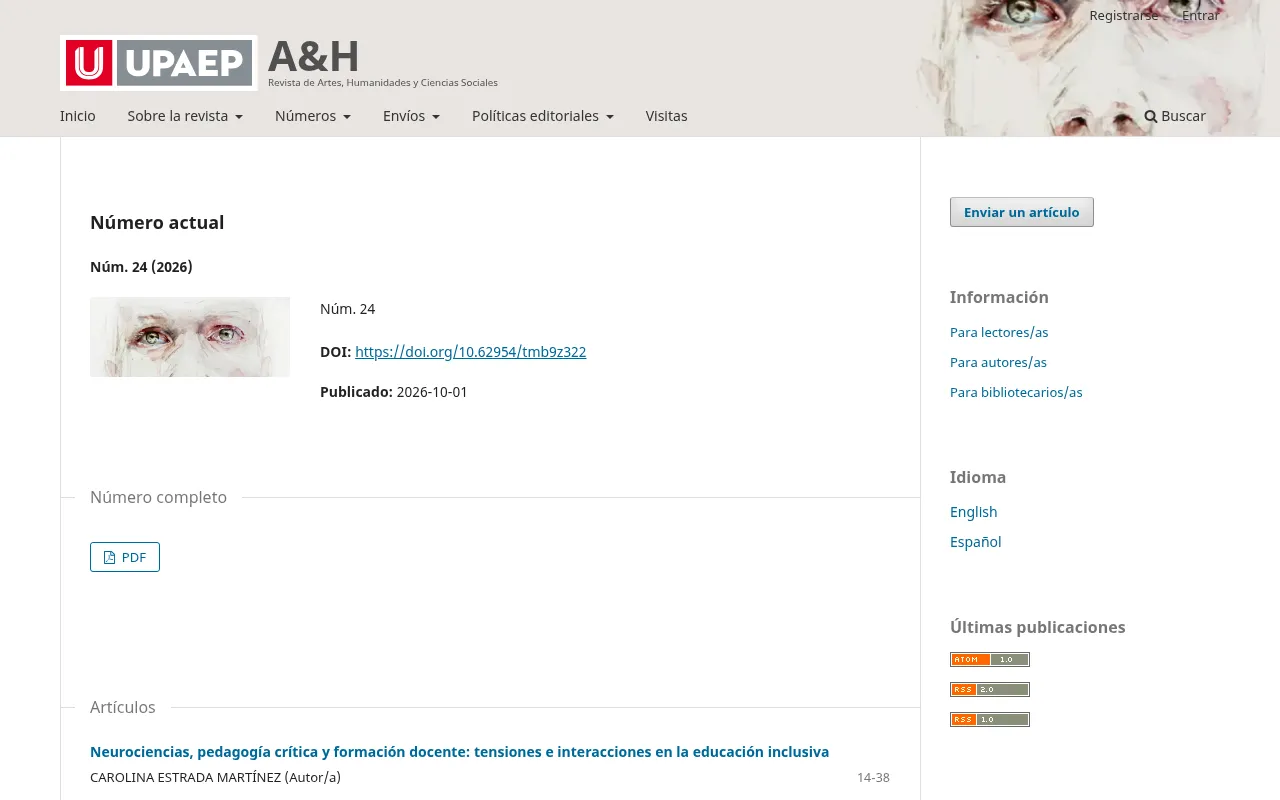Click the Publicado date 2026-10-01

pos(432,392)
